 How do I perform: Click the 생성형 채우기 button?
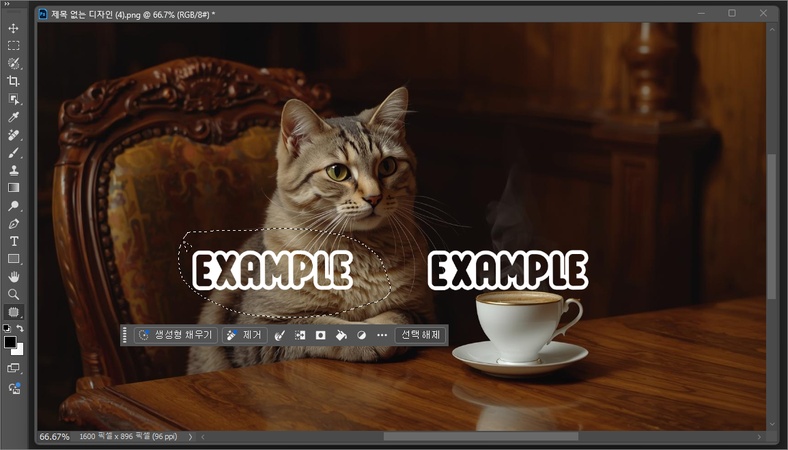click(175, 336)
